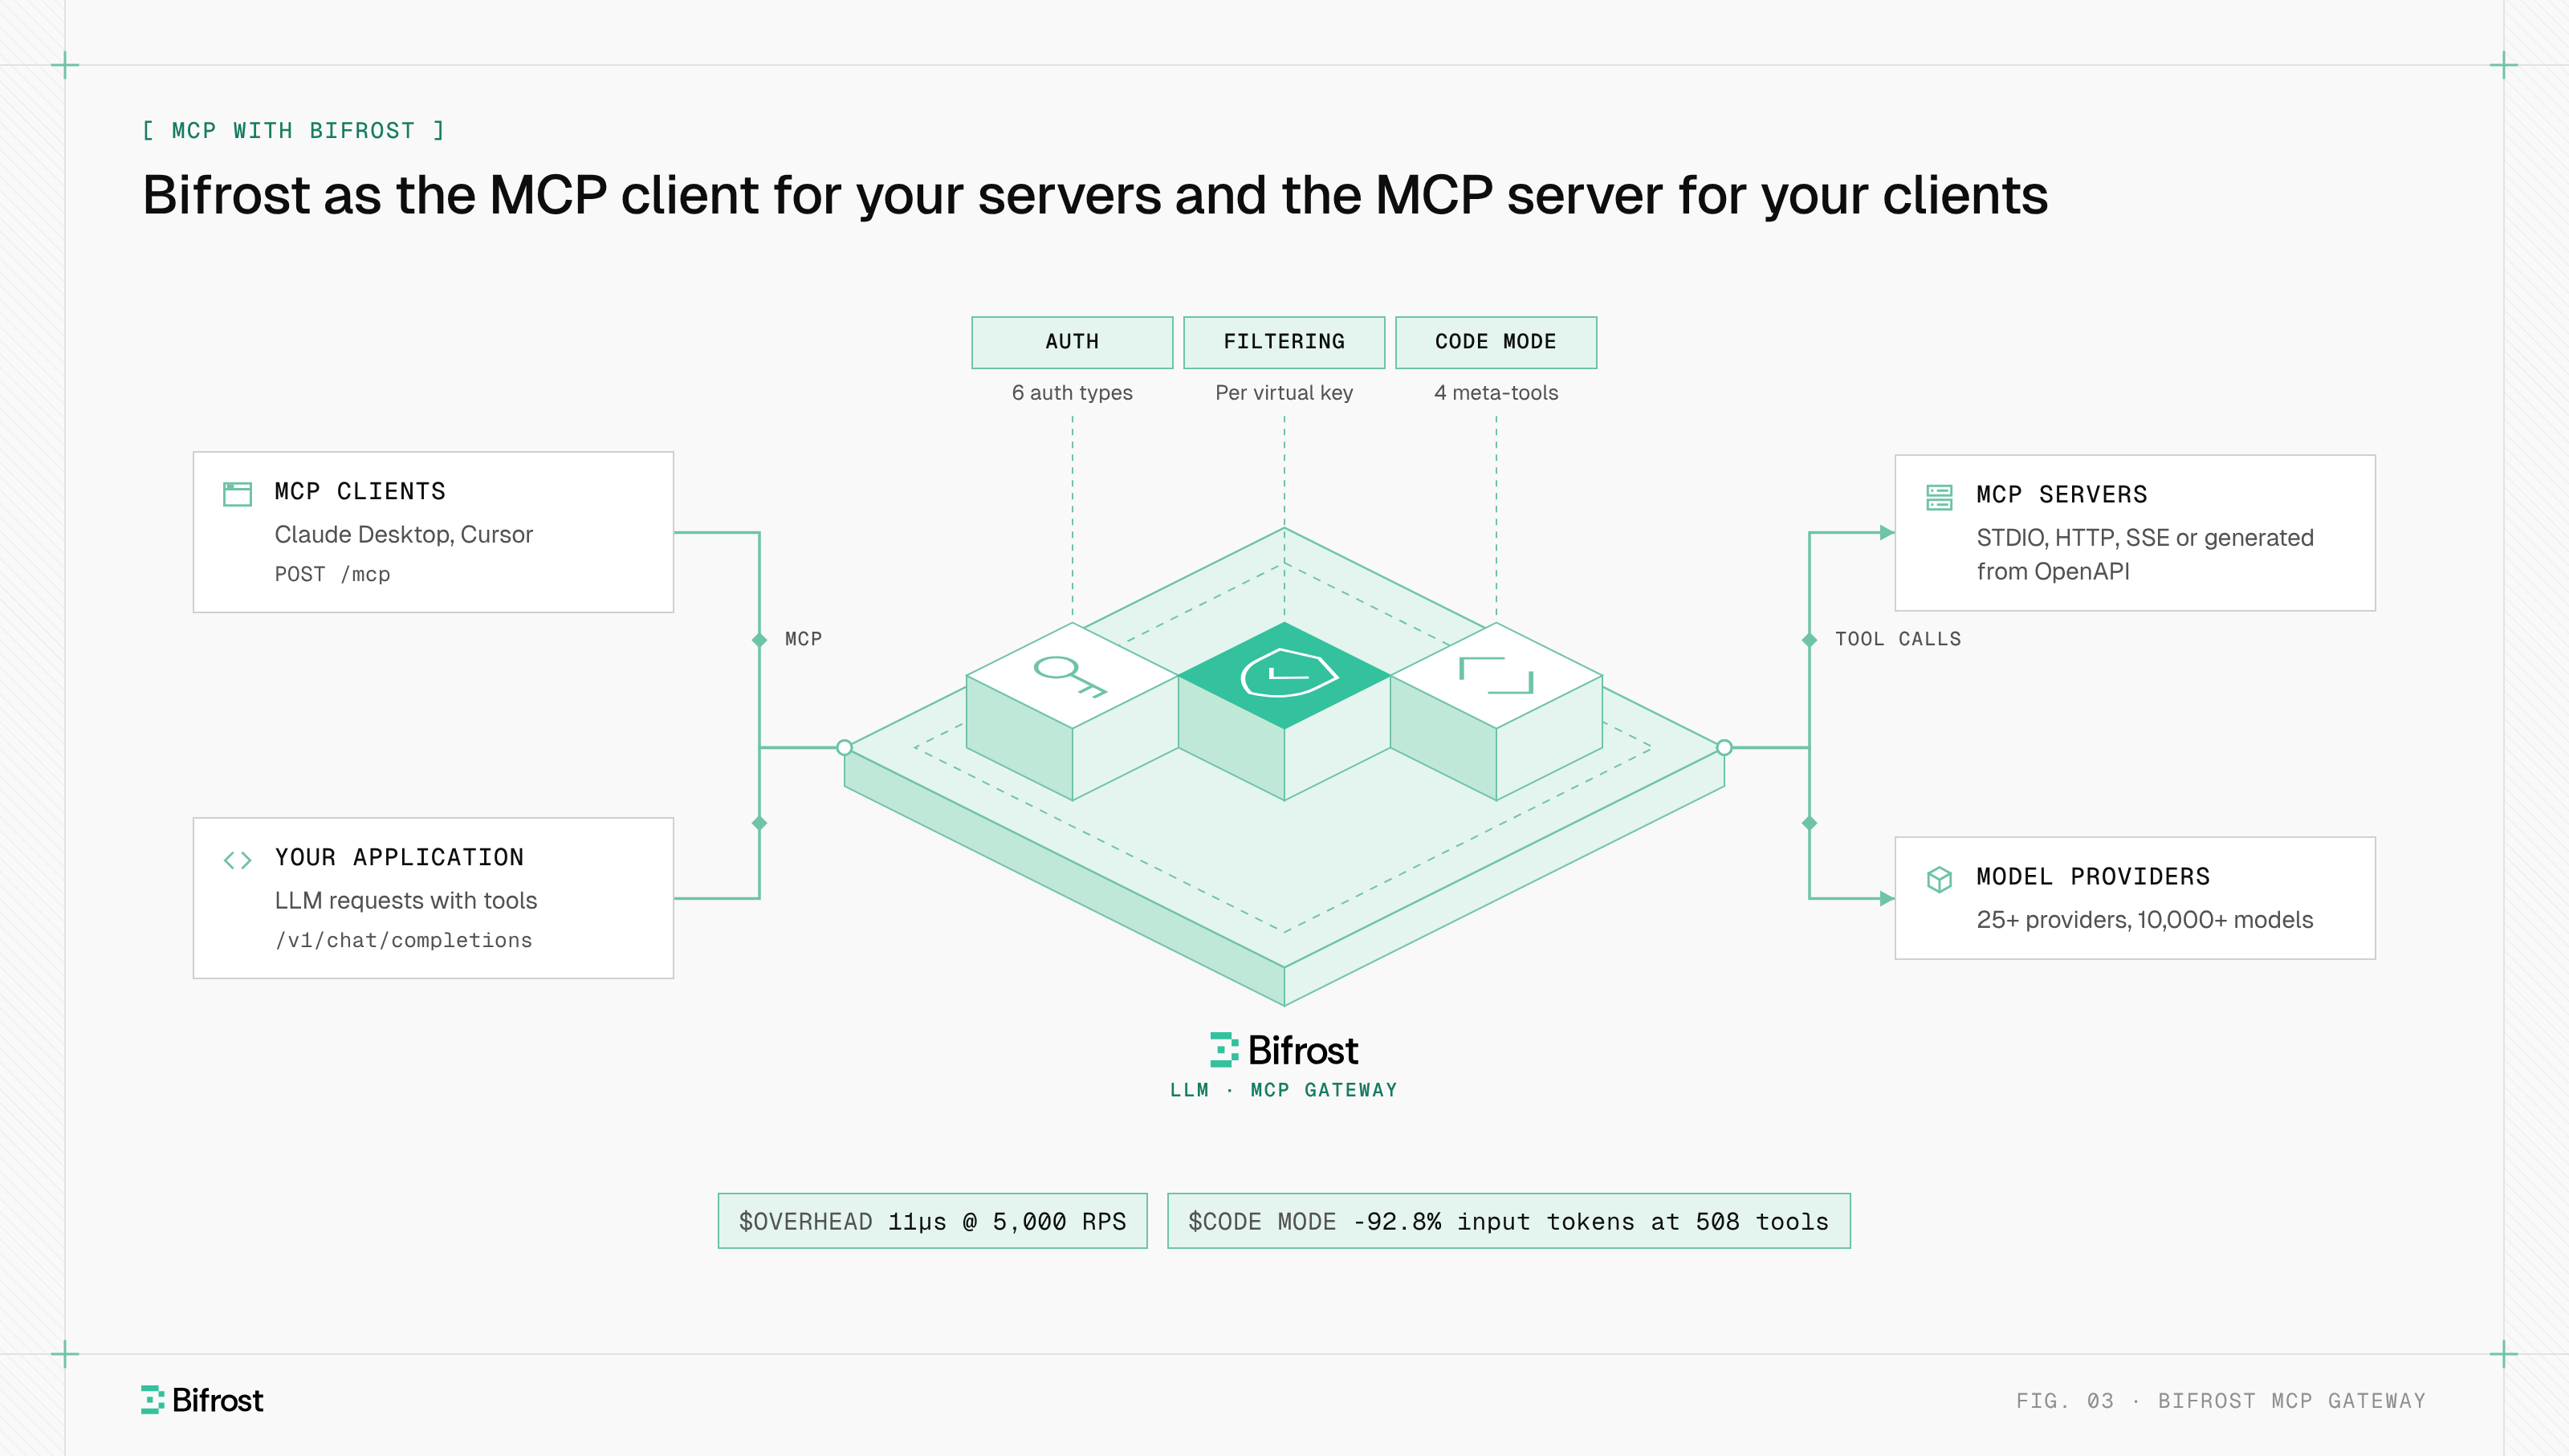Select the AUTH label box
Screen dimensions: 2569x1456
point(1072,342)
